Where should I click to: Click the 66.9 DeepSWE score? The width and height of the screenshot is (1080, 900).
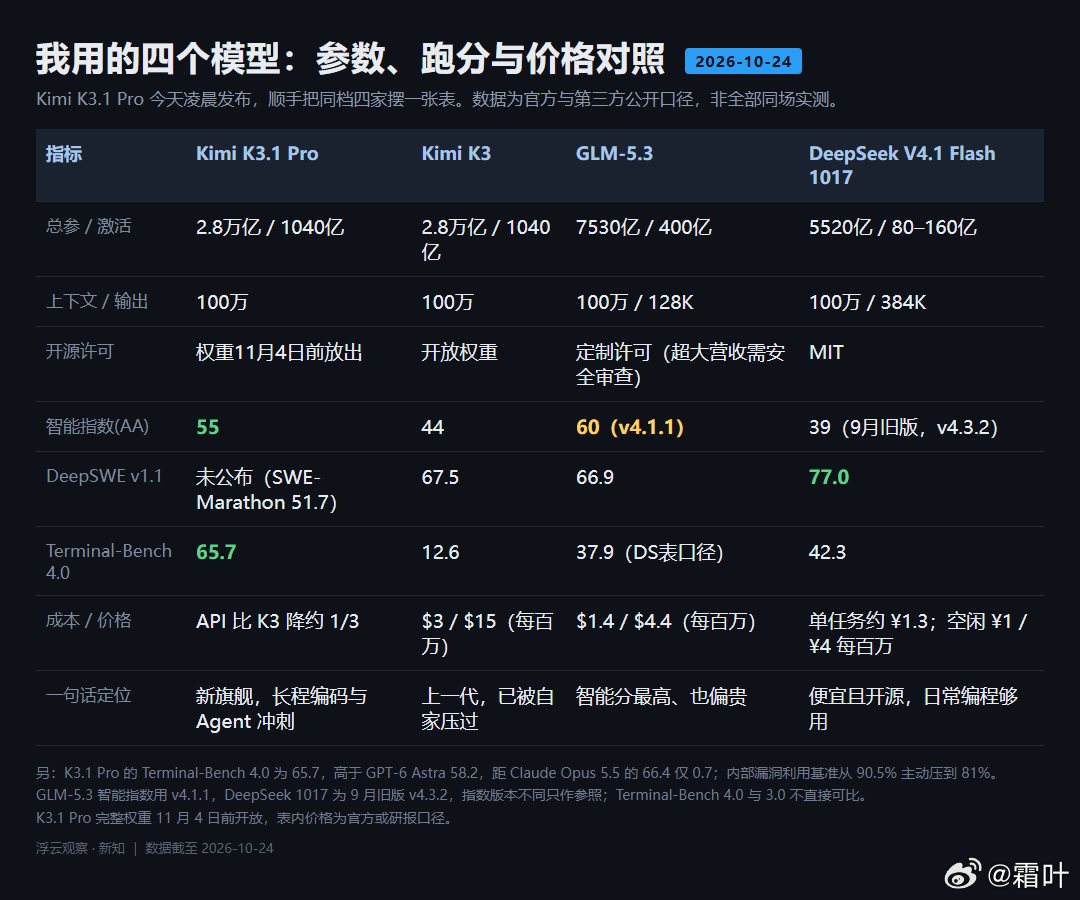pos(594,477)
